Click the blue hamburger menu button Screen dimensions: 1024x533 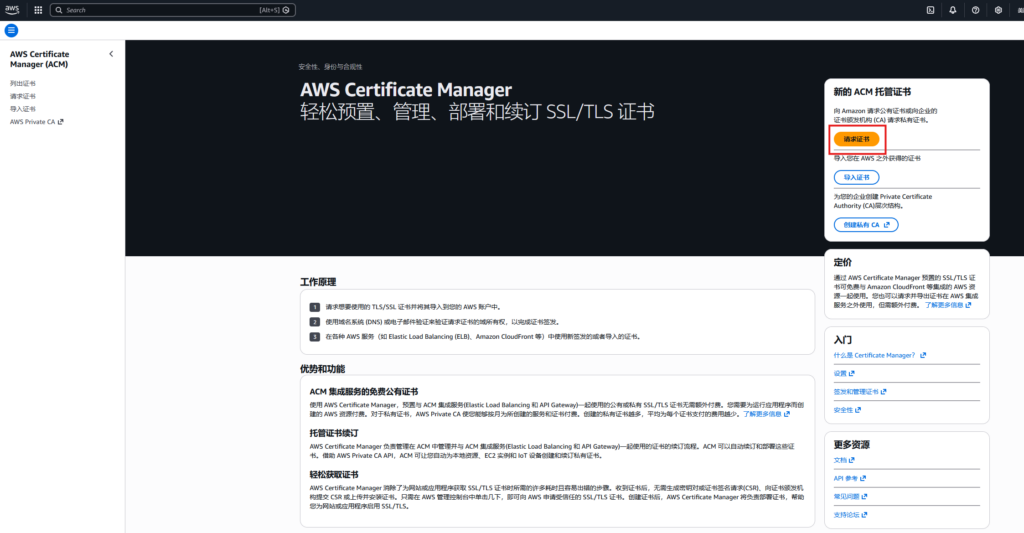[12, 30]
